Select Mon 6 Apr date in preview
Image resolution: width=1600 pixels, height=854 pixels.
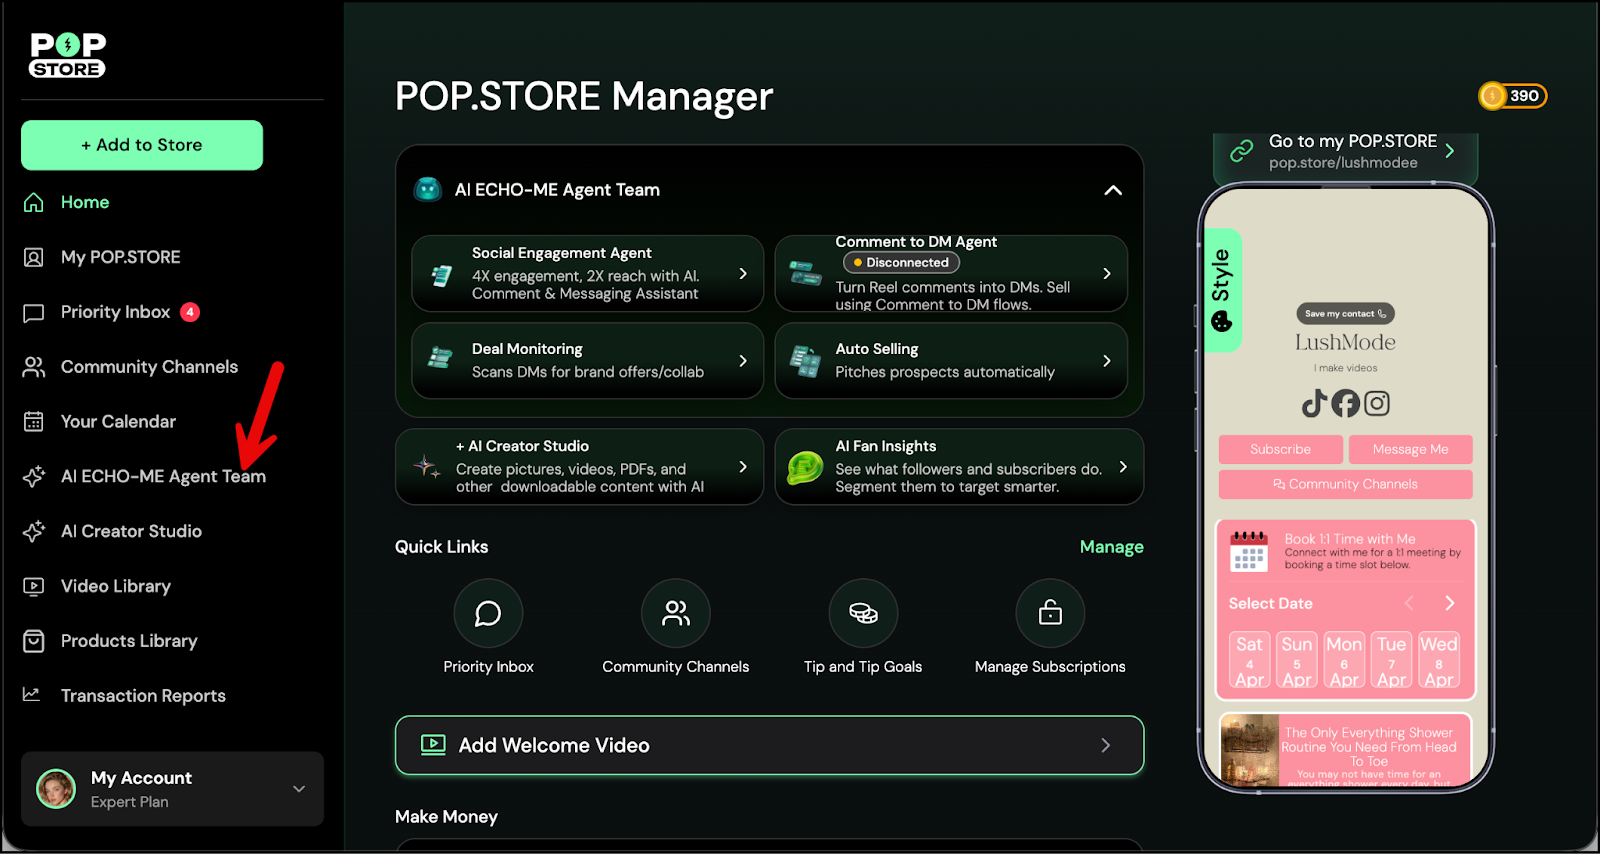tap(1344, 660)
